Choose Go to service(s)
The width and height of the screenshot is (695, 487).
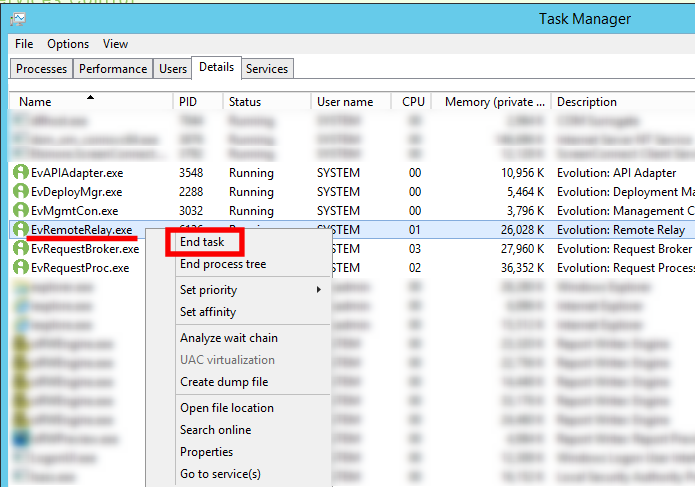[220, 474]
